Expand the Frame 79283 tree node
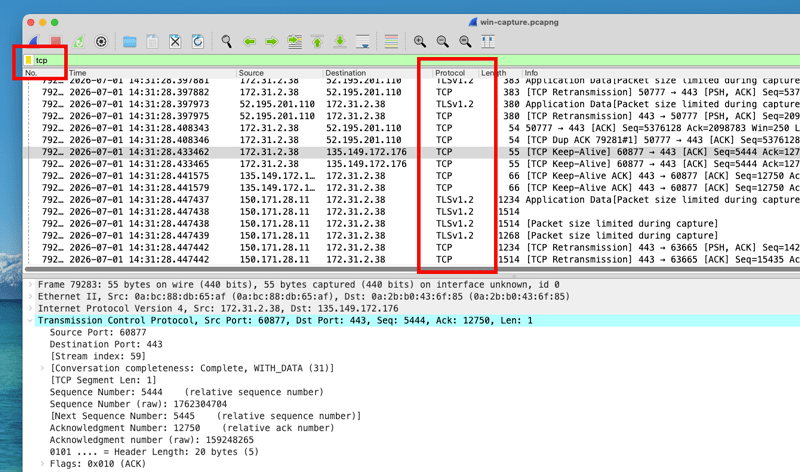 [x=30, y=285]
